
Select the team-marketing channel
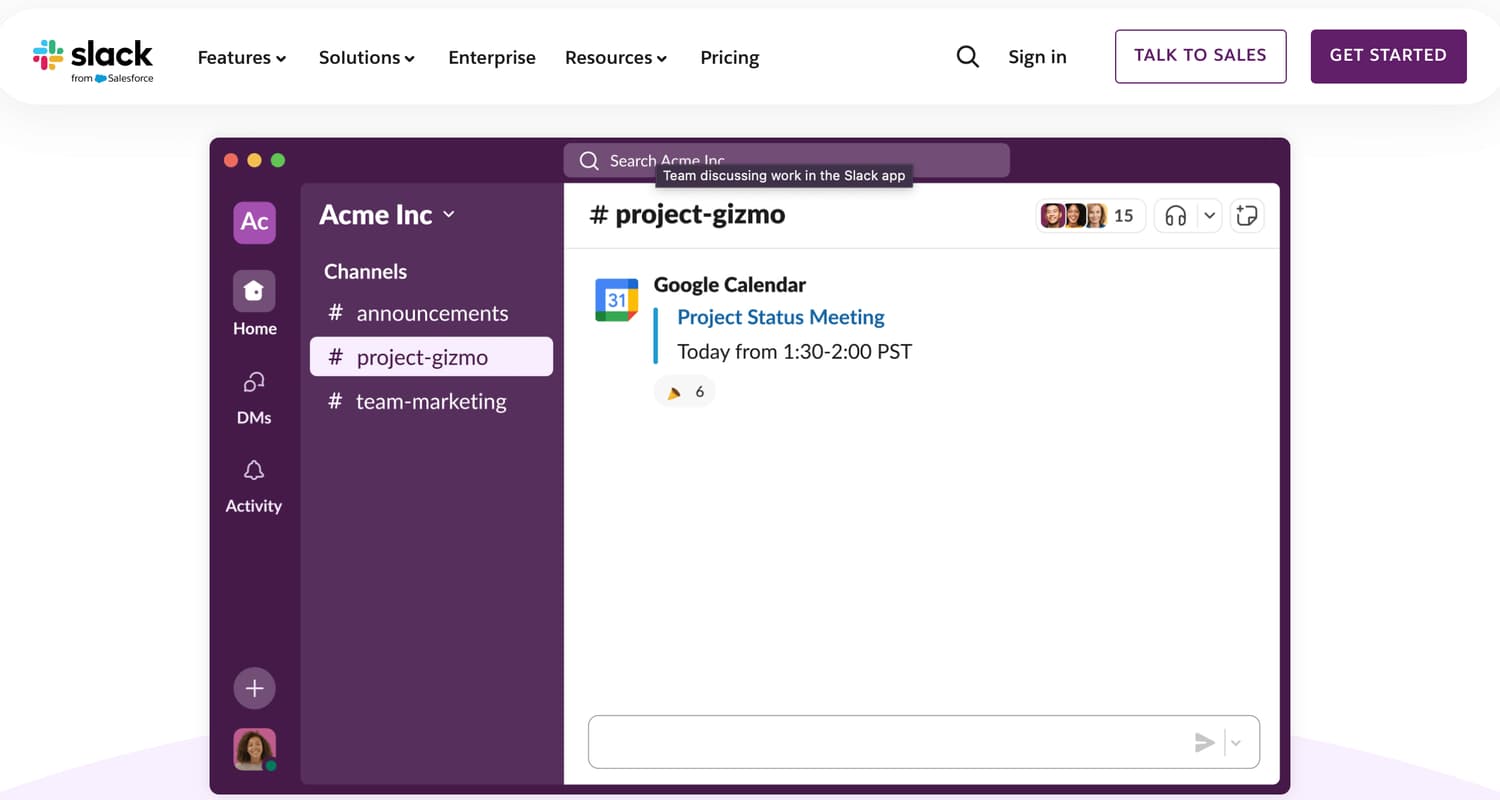[x=431, y=401]
